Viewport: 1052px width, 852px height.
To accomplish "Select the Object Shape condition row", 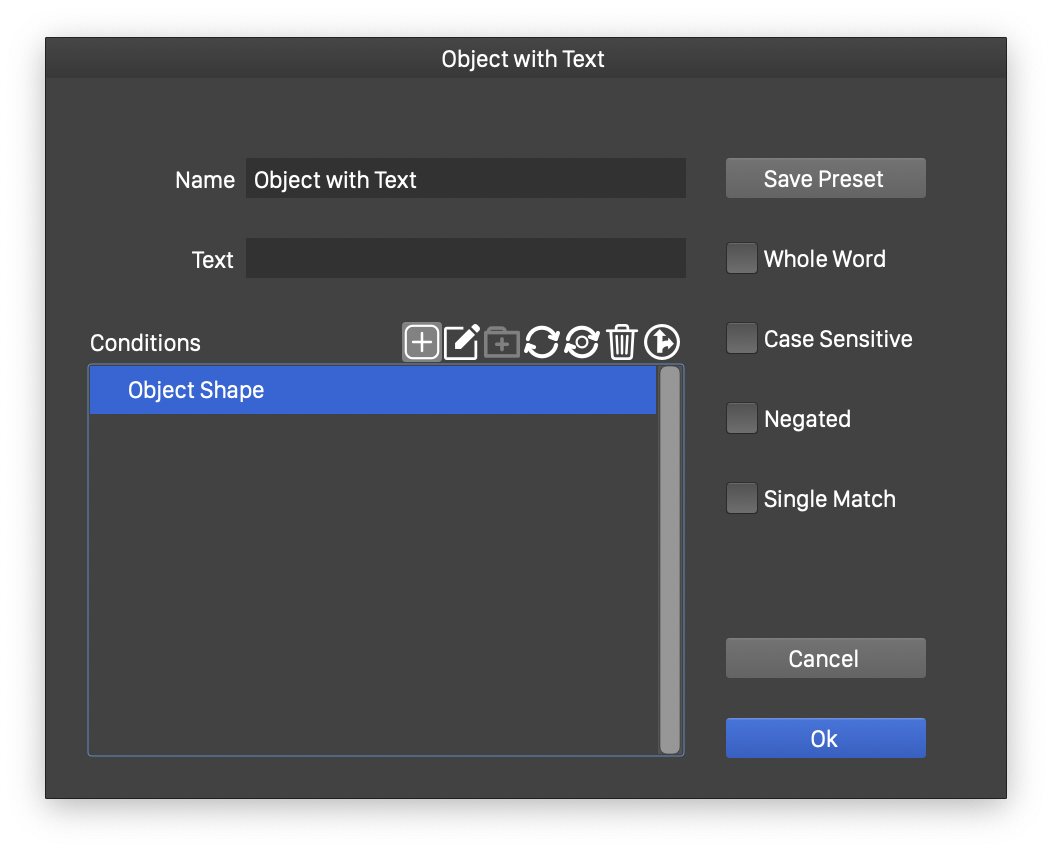I will [x=372, y=390].
